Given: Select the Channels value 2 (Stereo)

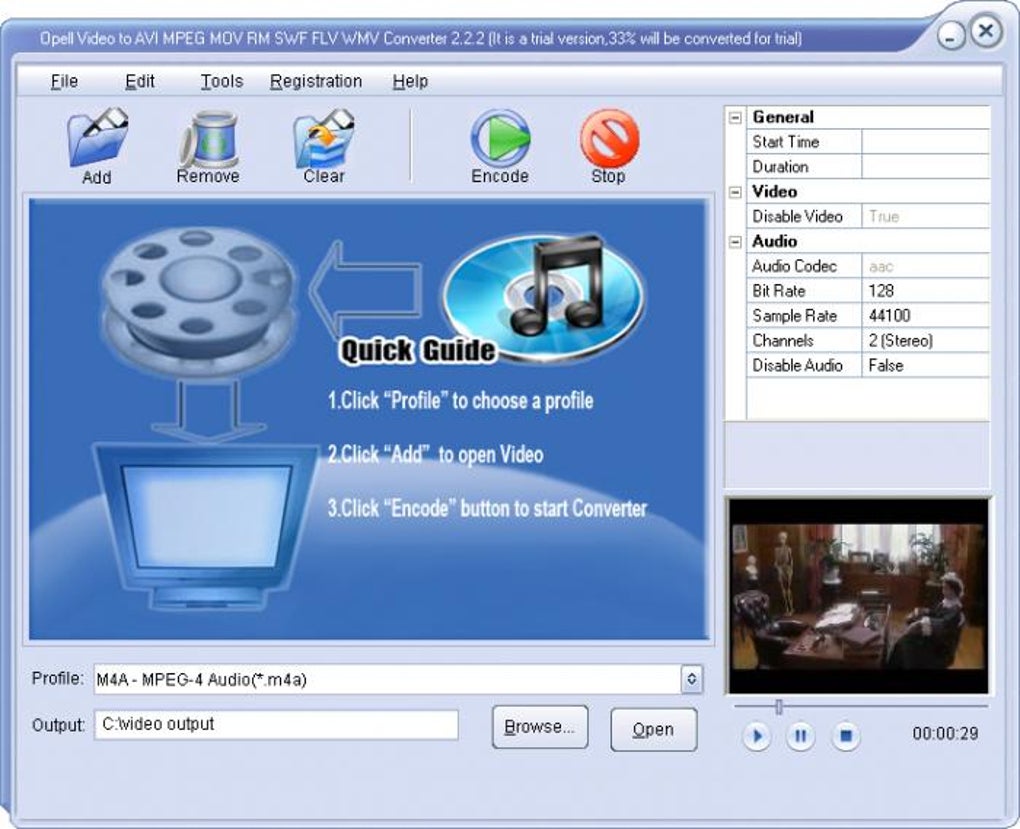Looking at the screenshot, I should click(x=925, y=340).
